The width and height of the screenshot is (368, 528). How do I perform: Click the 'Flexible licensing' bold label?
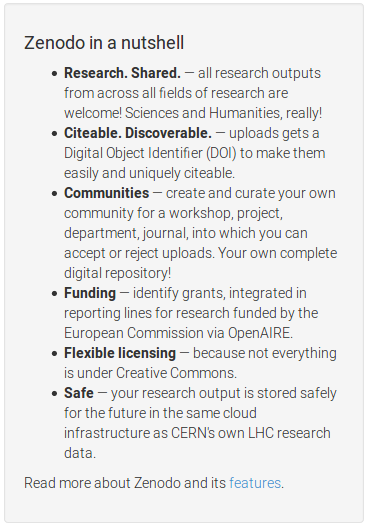point(120,353)
